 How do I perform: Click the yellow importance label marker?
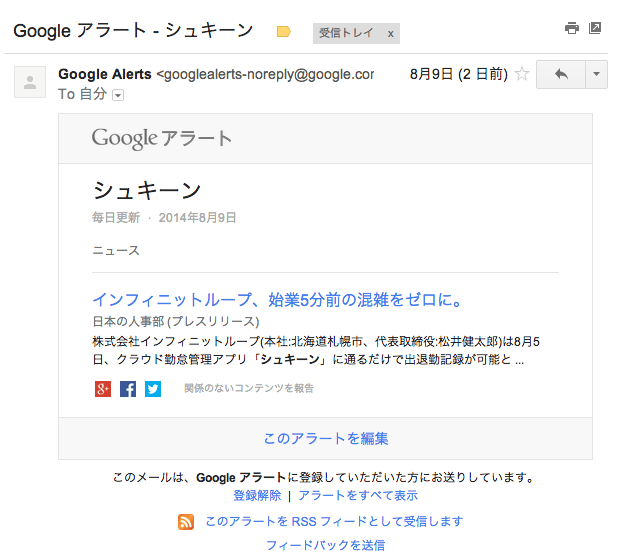pyautogui.click(x=284, y=32)
